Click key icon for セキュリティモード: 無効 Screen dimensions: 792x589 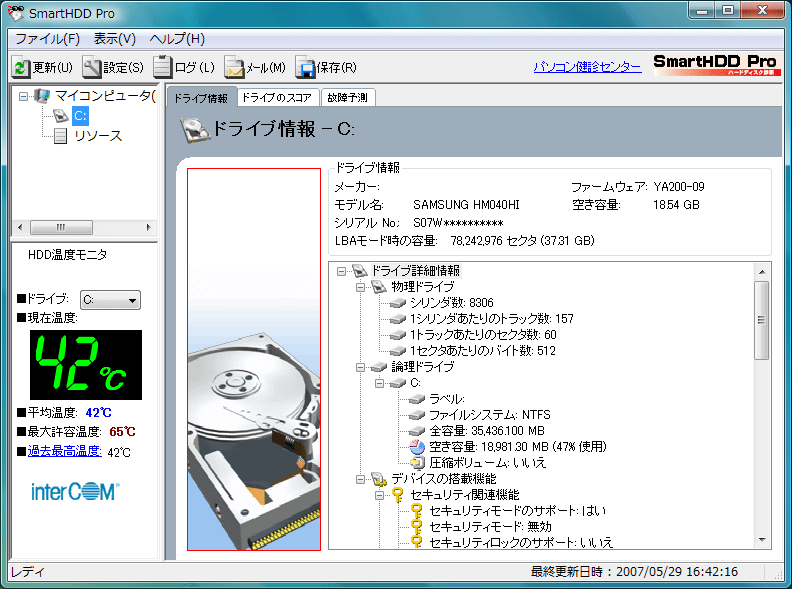pyautogui.click(x=417, y=527)
